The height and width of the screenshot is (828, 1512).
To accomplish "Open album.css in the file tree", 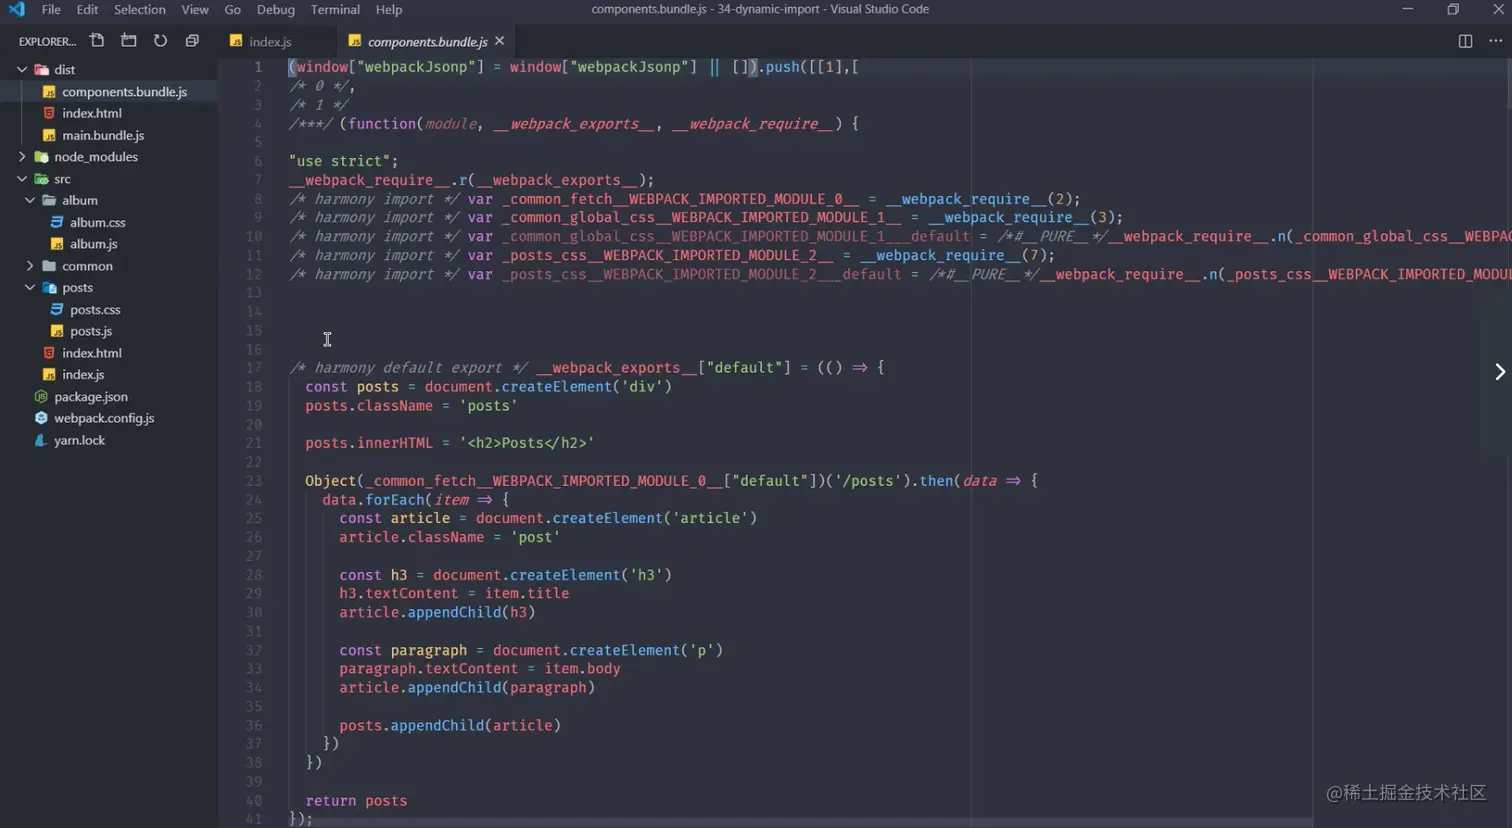I will pos(98,222).
